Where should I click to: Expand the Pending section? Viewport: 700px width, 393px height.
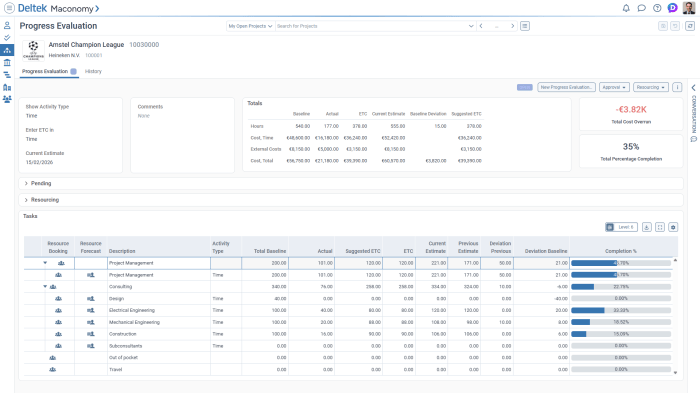pyautogui.click(x=26, y=183)
